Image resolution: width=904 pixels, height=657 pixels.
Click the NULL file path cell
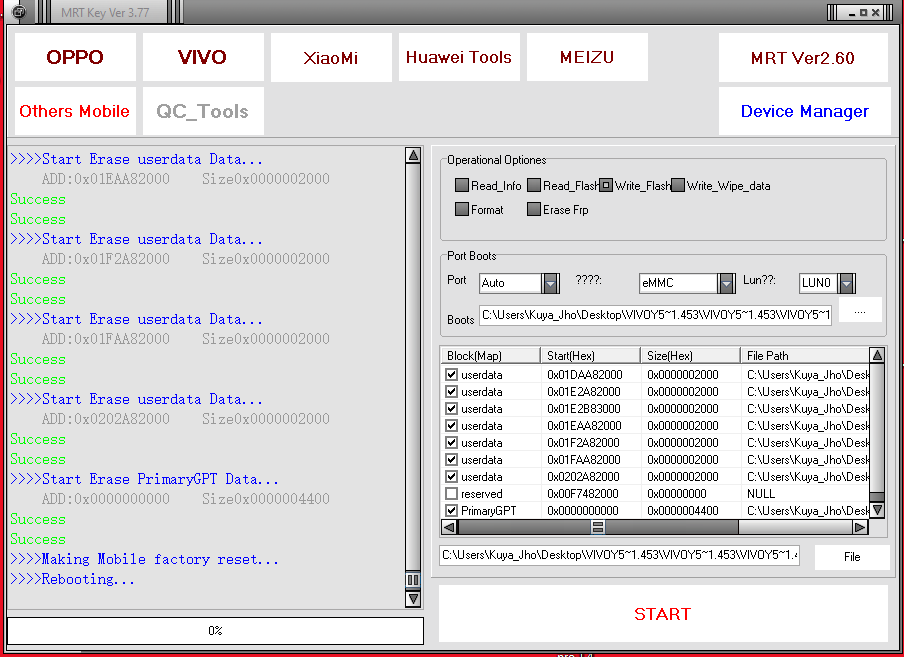click(761, 494)
